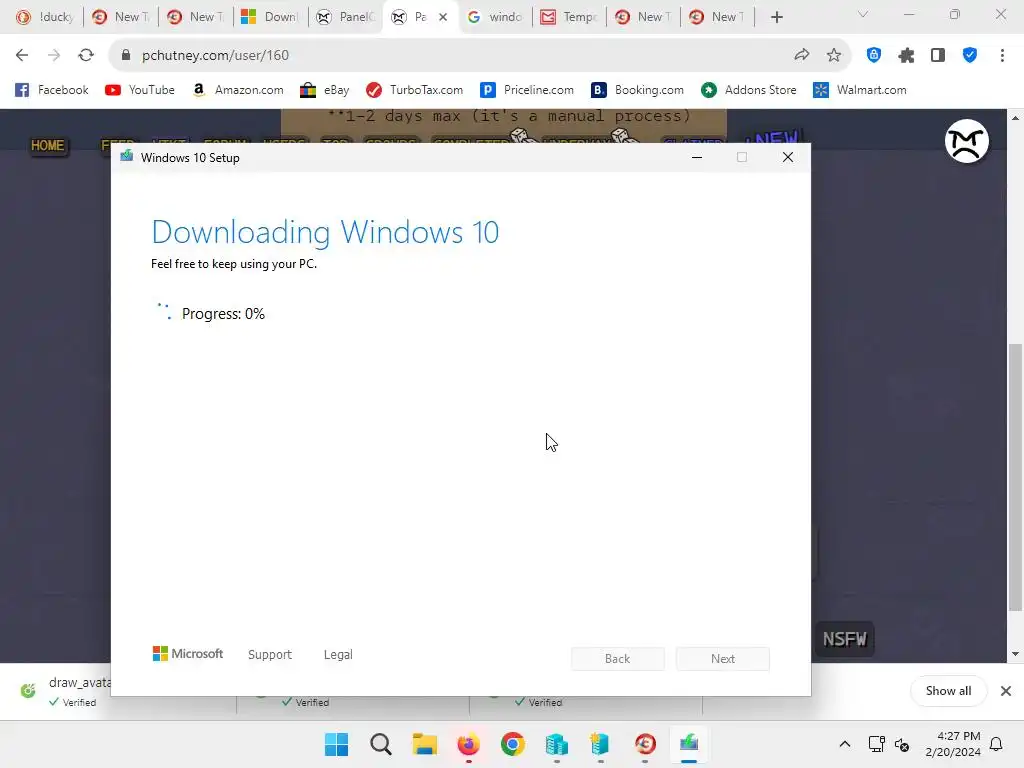Click the share page icon in address bar
The height and width of the screenshot is (768, 1024).
pyautogui.click(x=801, y=56)
